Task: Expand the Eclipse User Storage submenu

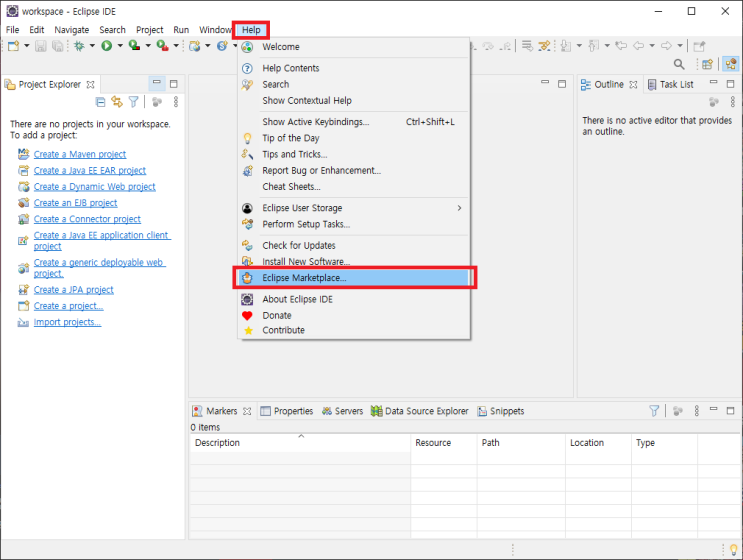Action: click(x=354, y=208)
